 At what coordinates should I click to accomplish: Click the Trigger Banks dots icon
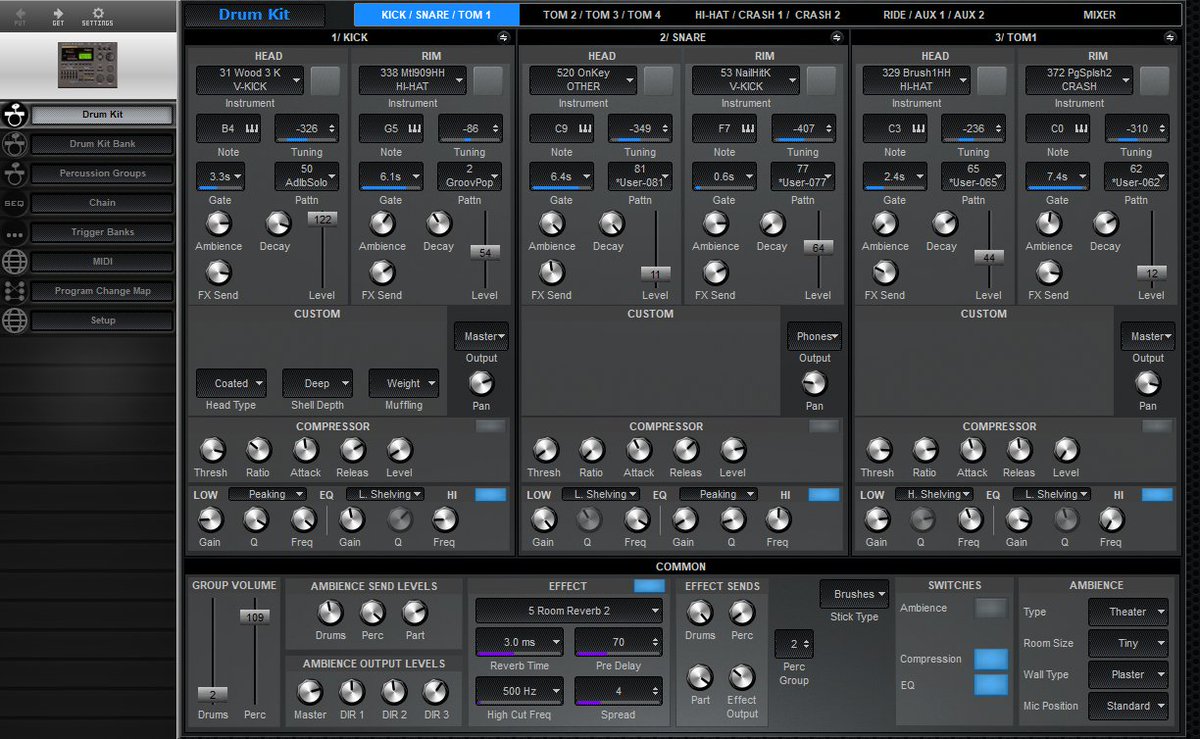click(14, 232)
